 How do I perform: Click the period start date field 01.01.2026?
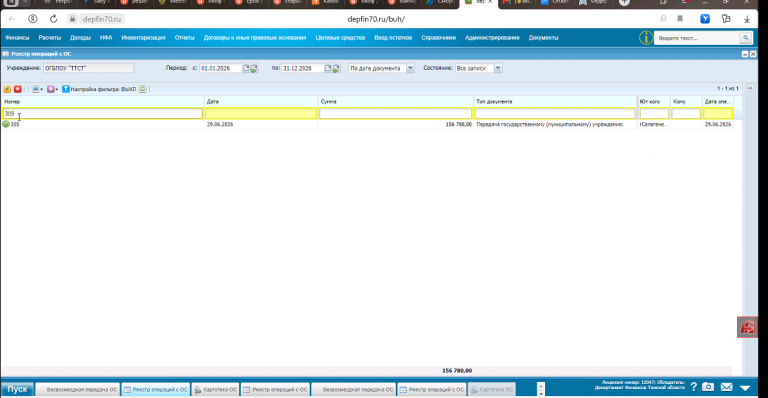coord(220,68)
